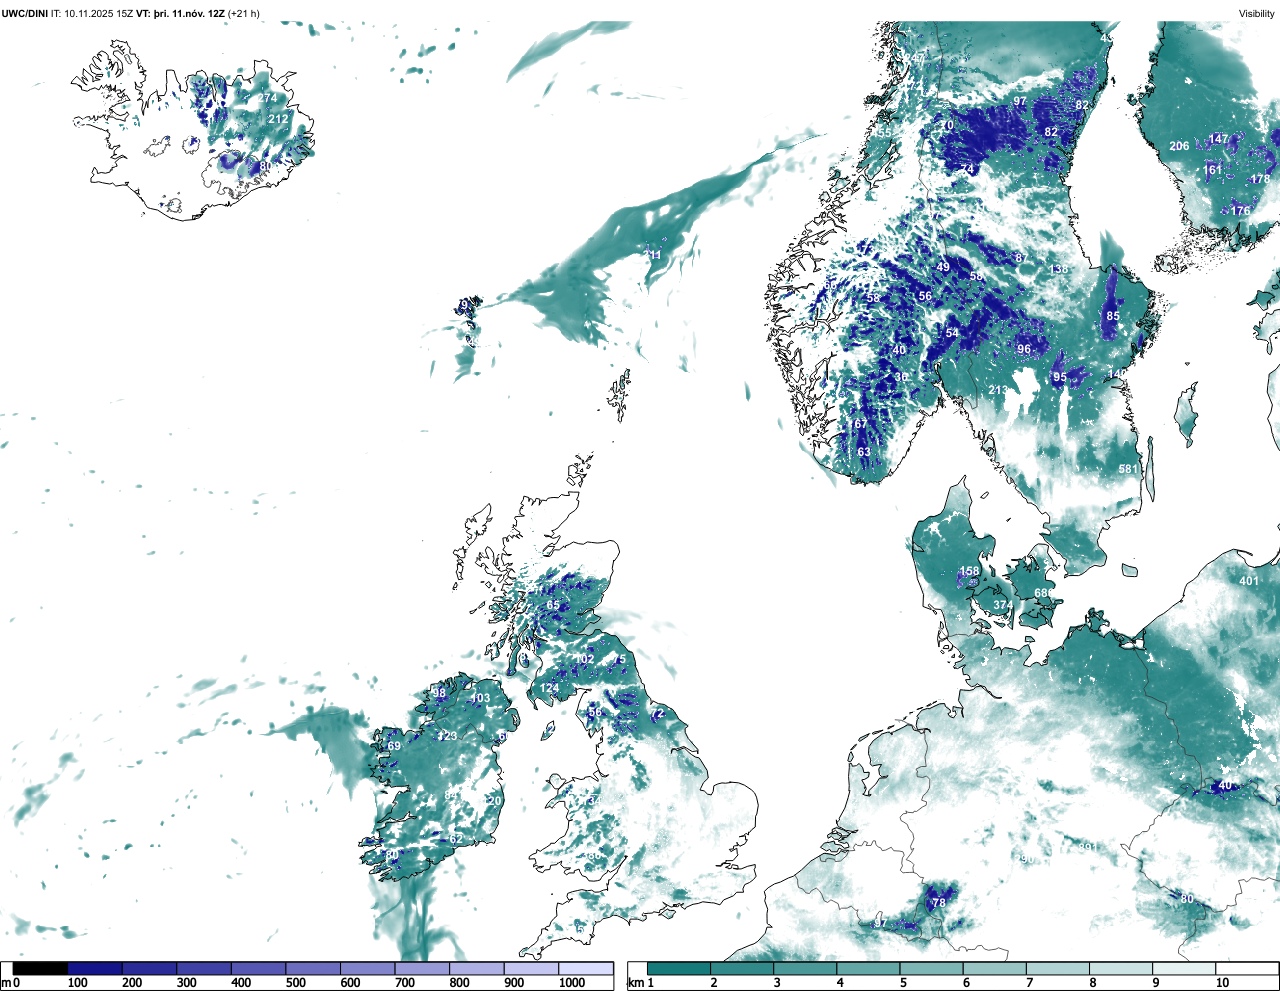Click the '74' value in northern Sweden
1280x991 pixels.
[967, 169]
